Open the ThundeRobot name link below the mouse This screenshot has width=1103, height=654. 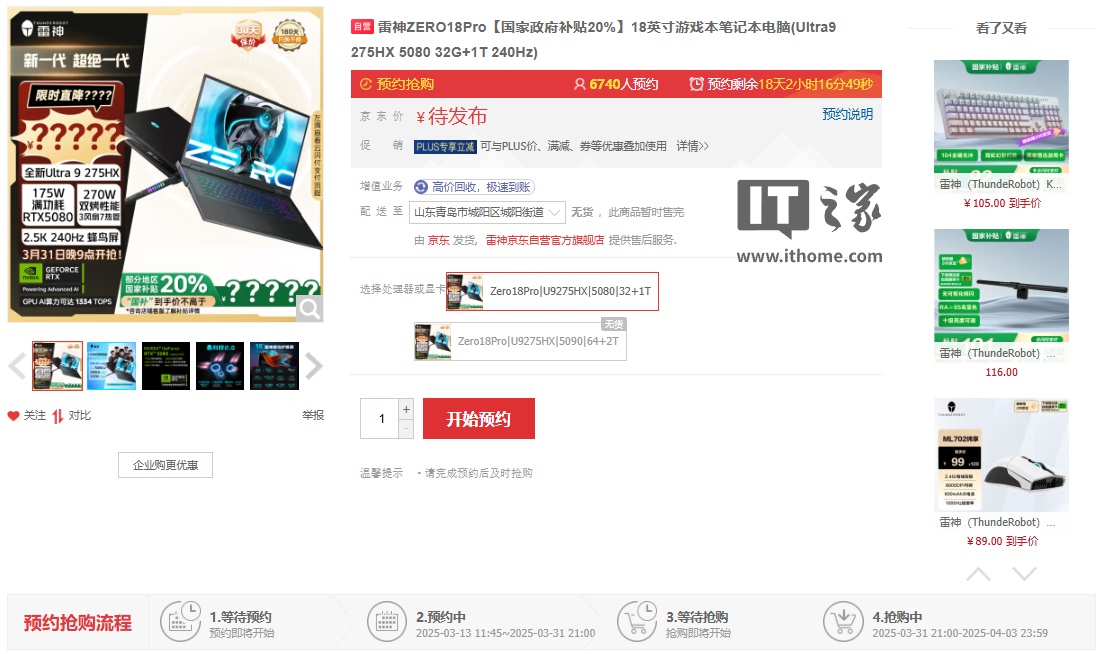997,522
